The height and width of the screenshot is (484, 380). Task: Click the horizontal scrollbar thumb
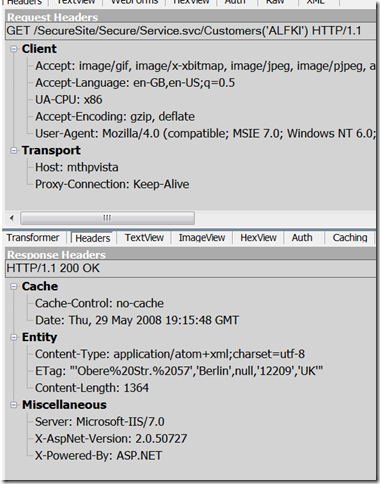pyautogui.click(x=107, y=218)
